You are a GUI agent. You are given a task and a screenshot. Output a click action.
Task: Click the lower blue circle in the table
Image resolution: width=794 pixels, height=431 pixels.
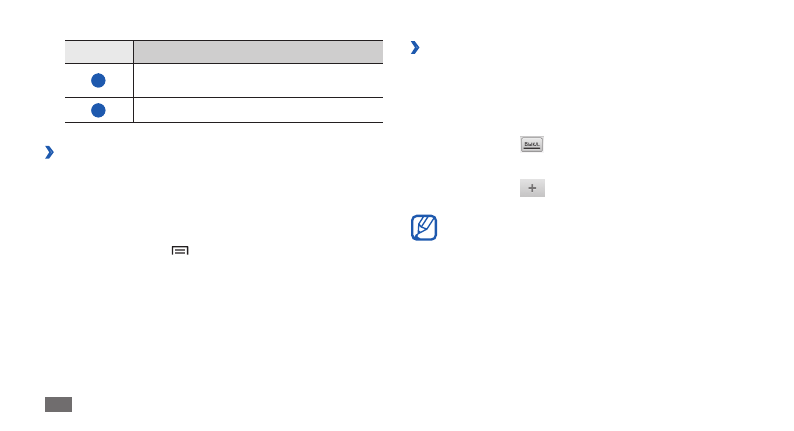click(99, 110)
